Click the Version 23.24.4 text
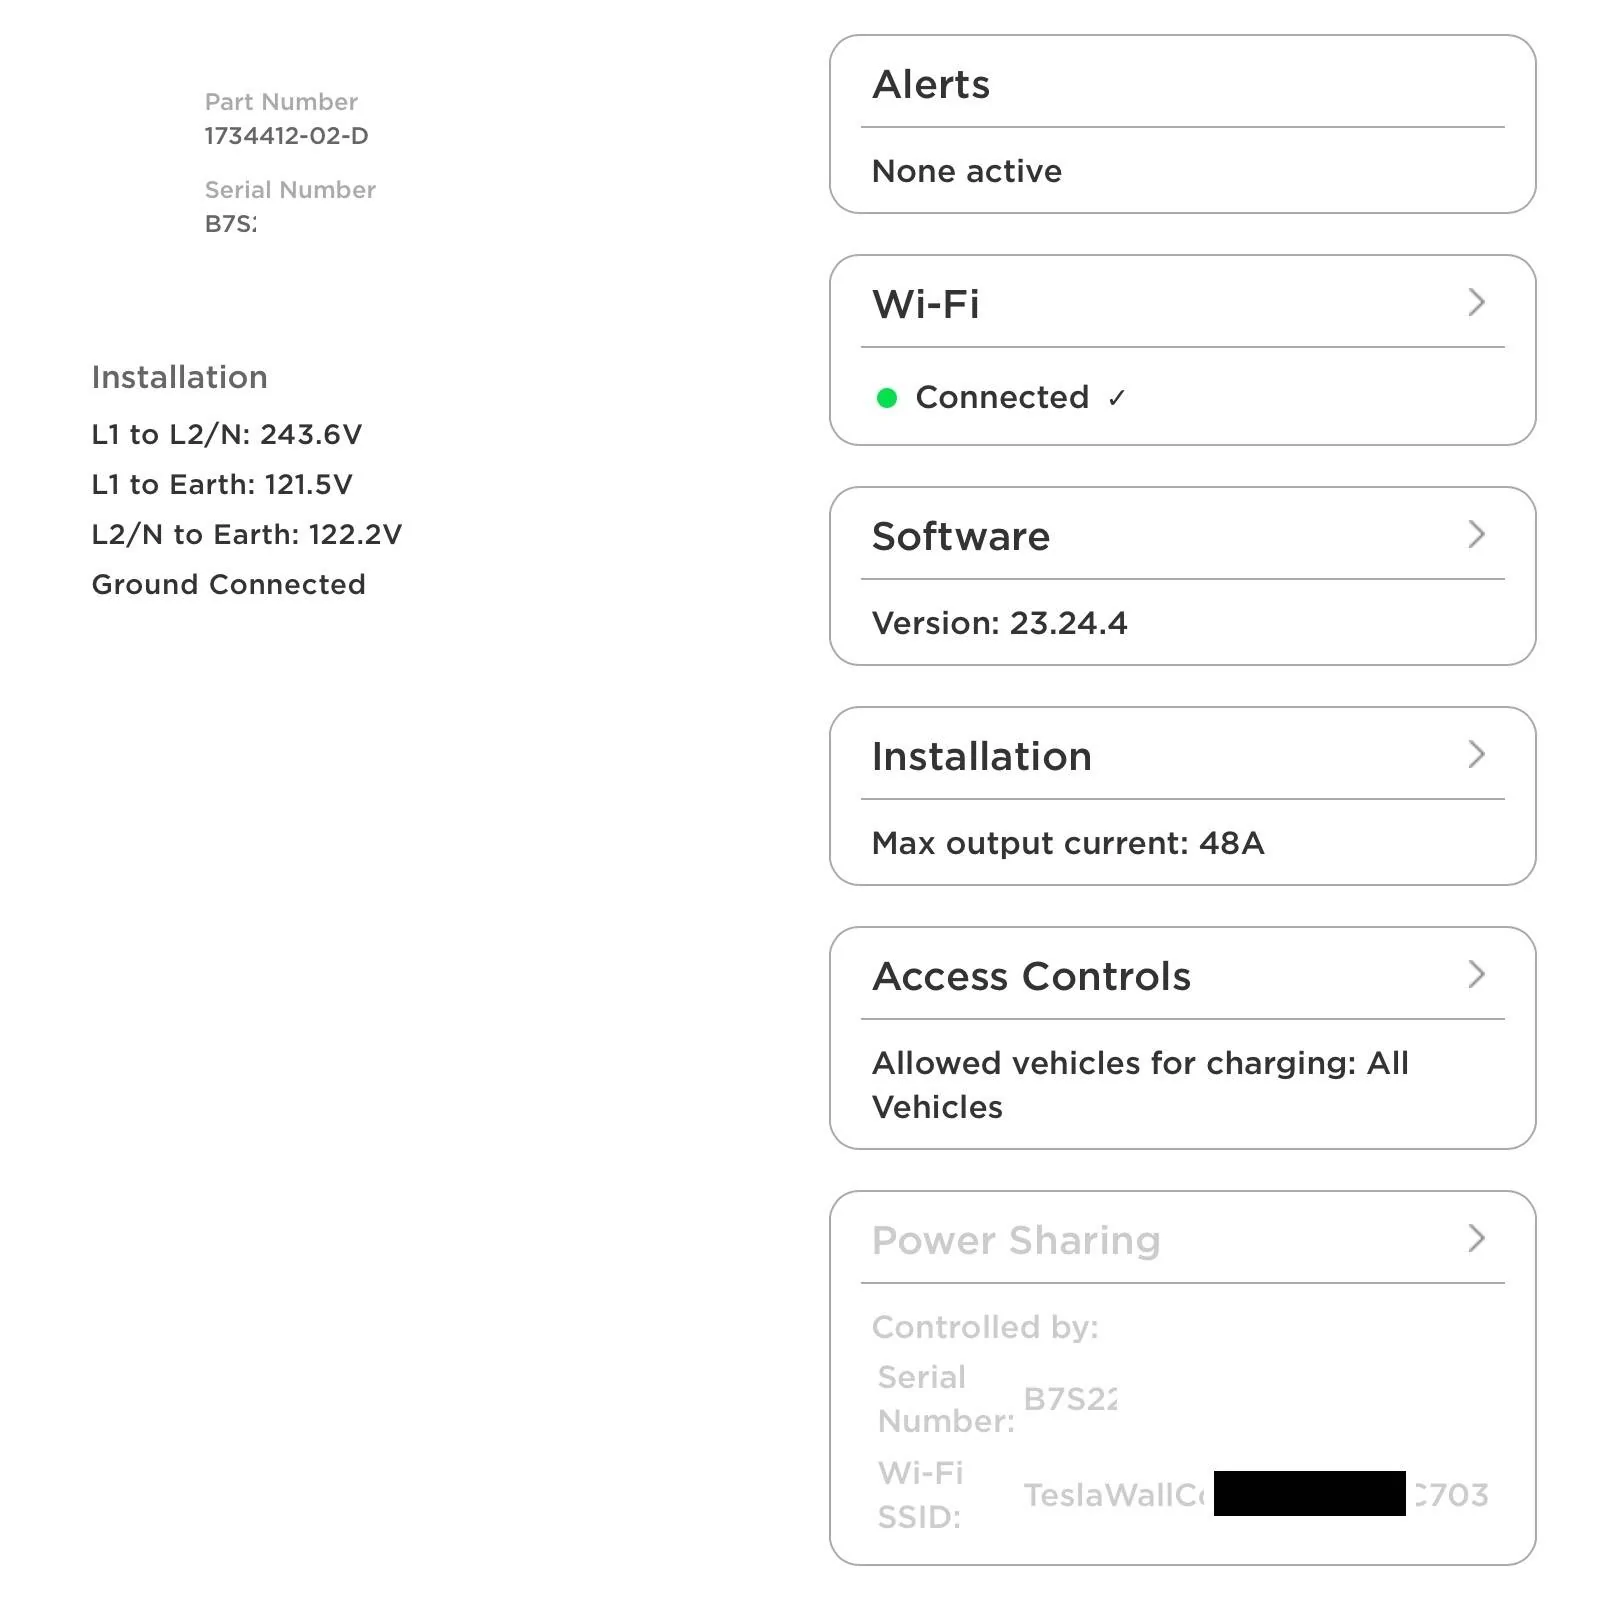The width and height of the screenshot is (1601, 1597). click(x=999, y=623)
